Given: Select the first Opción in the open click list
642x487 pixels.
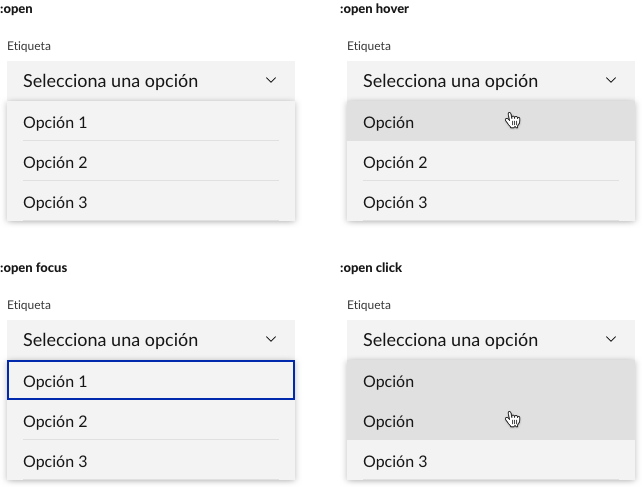Looking at the screenshot, I should click(389, 381).
